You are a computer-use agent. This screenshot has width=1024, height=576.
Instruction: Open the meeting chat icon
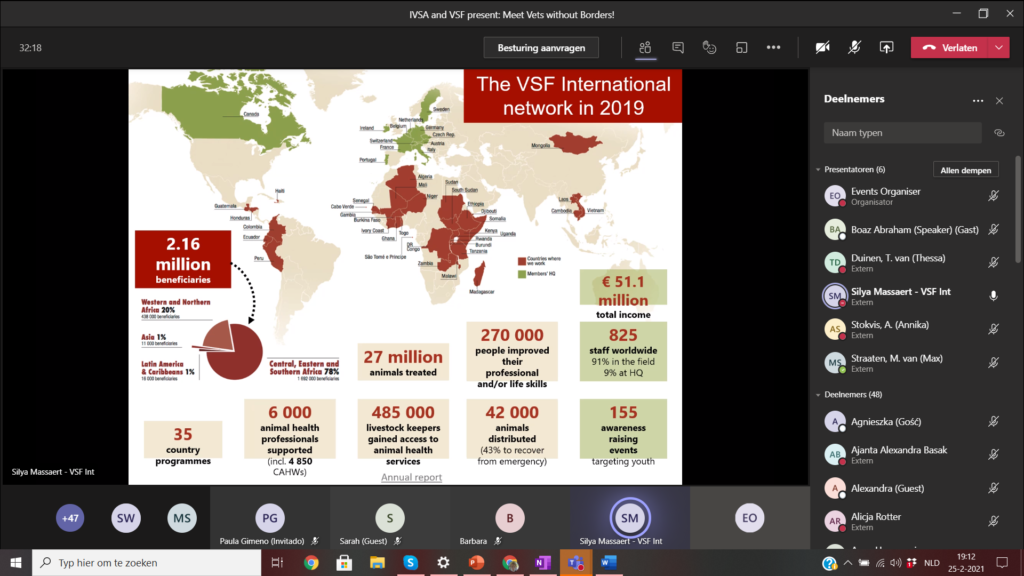tap(678, 47)
